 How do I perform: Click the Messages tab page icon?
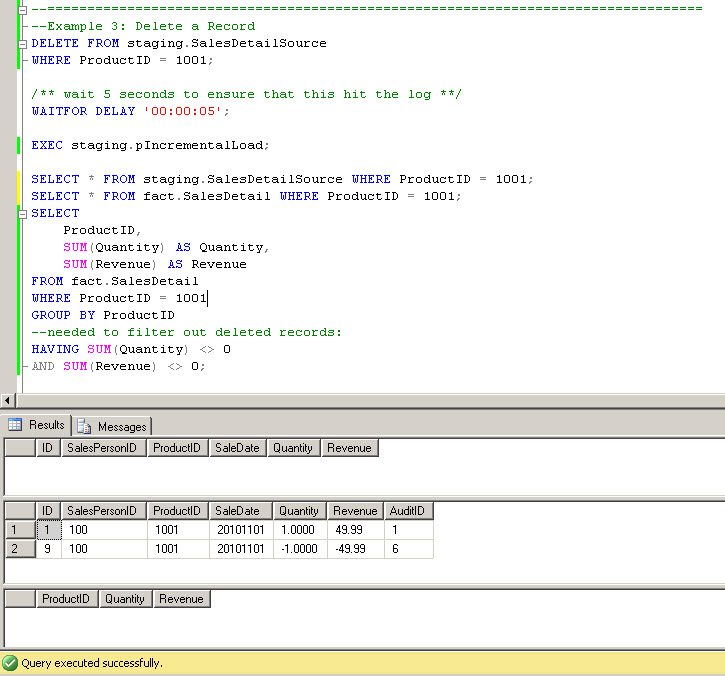86,427
